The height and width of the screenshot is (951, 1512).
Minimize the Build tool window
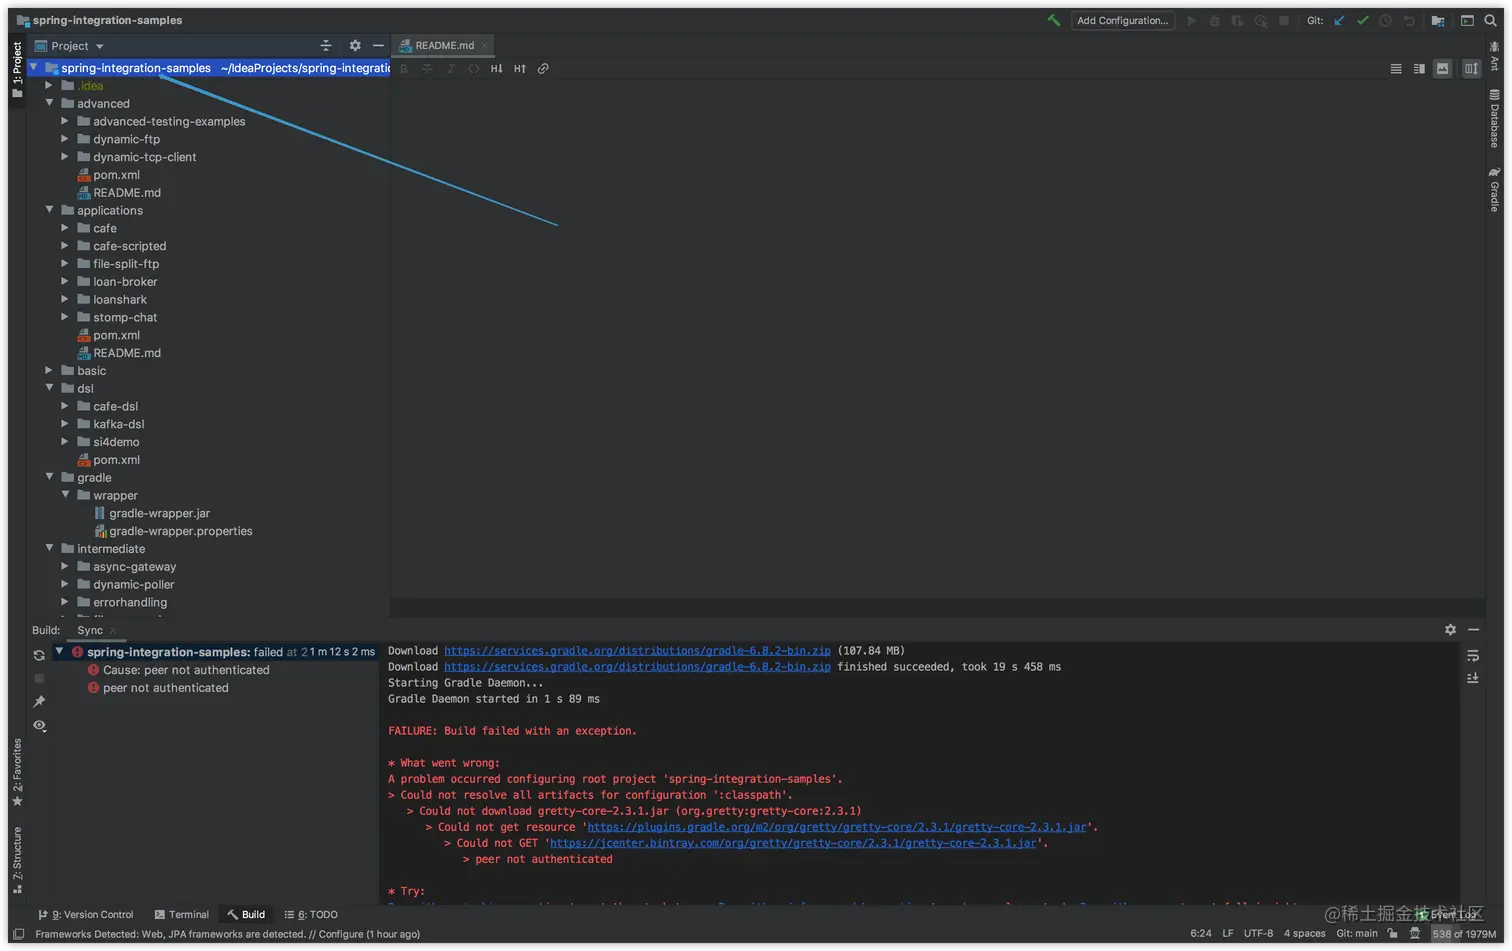coord(1473,630)
